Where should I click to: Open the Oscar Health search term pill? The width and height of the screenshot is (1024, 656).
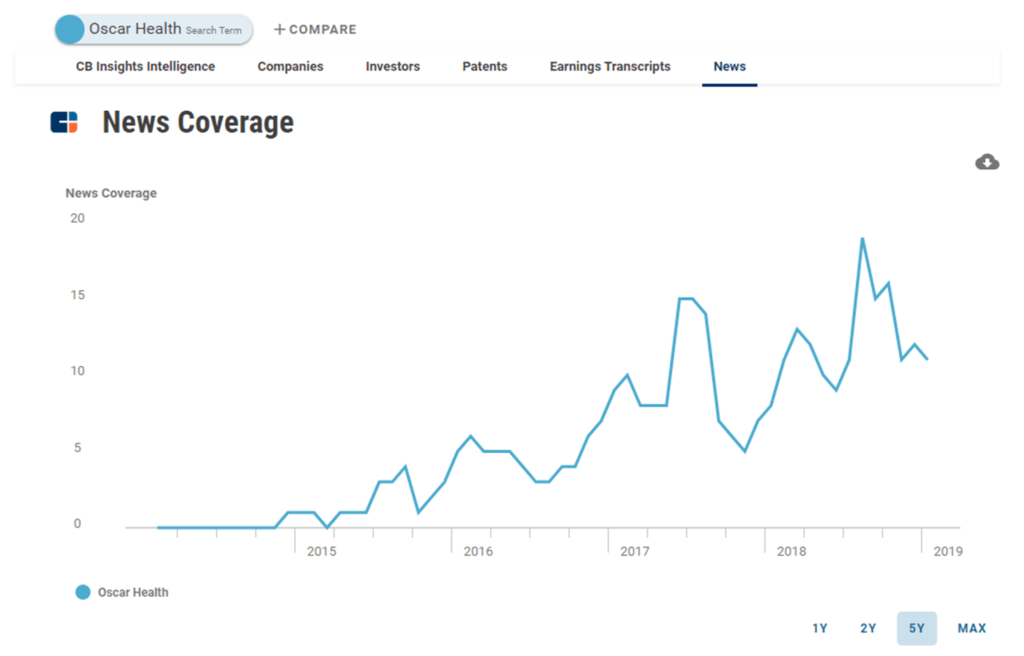coord(152,29)
